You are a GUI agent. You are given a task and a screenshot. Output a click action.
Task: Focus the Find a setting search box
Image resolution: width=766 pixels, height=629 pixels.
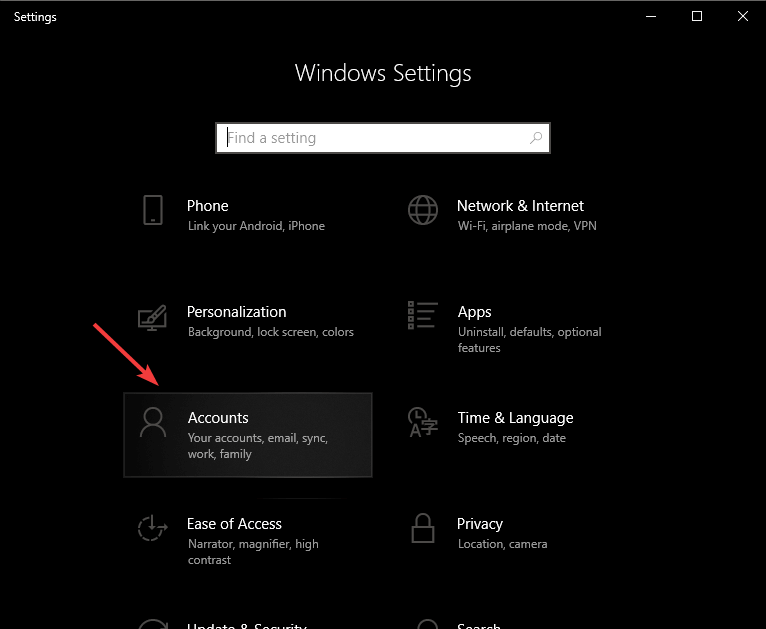click(x=383, y=138)
